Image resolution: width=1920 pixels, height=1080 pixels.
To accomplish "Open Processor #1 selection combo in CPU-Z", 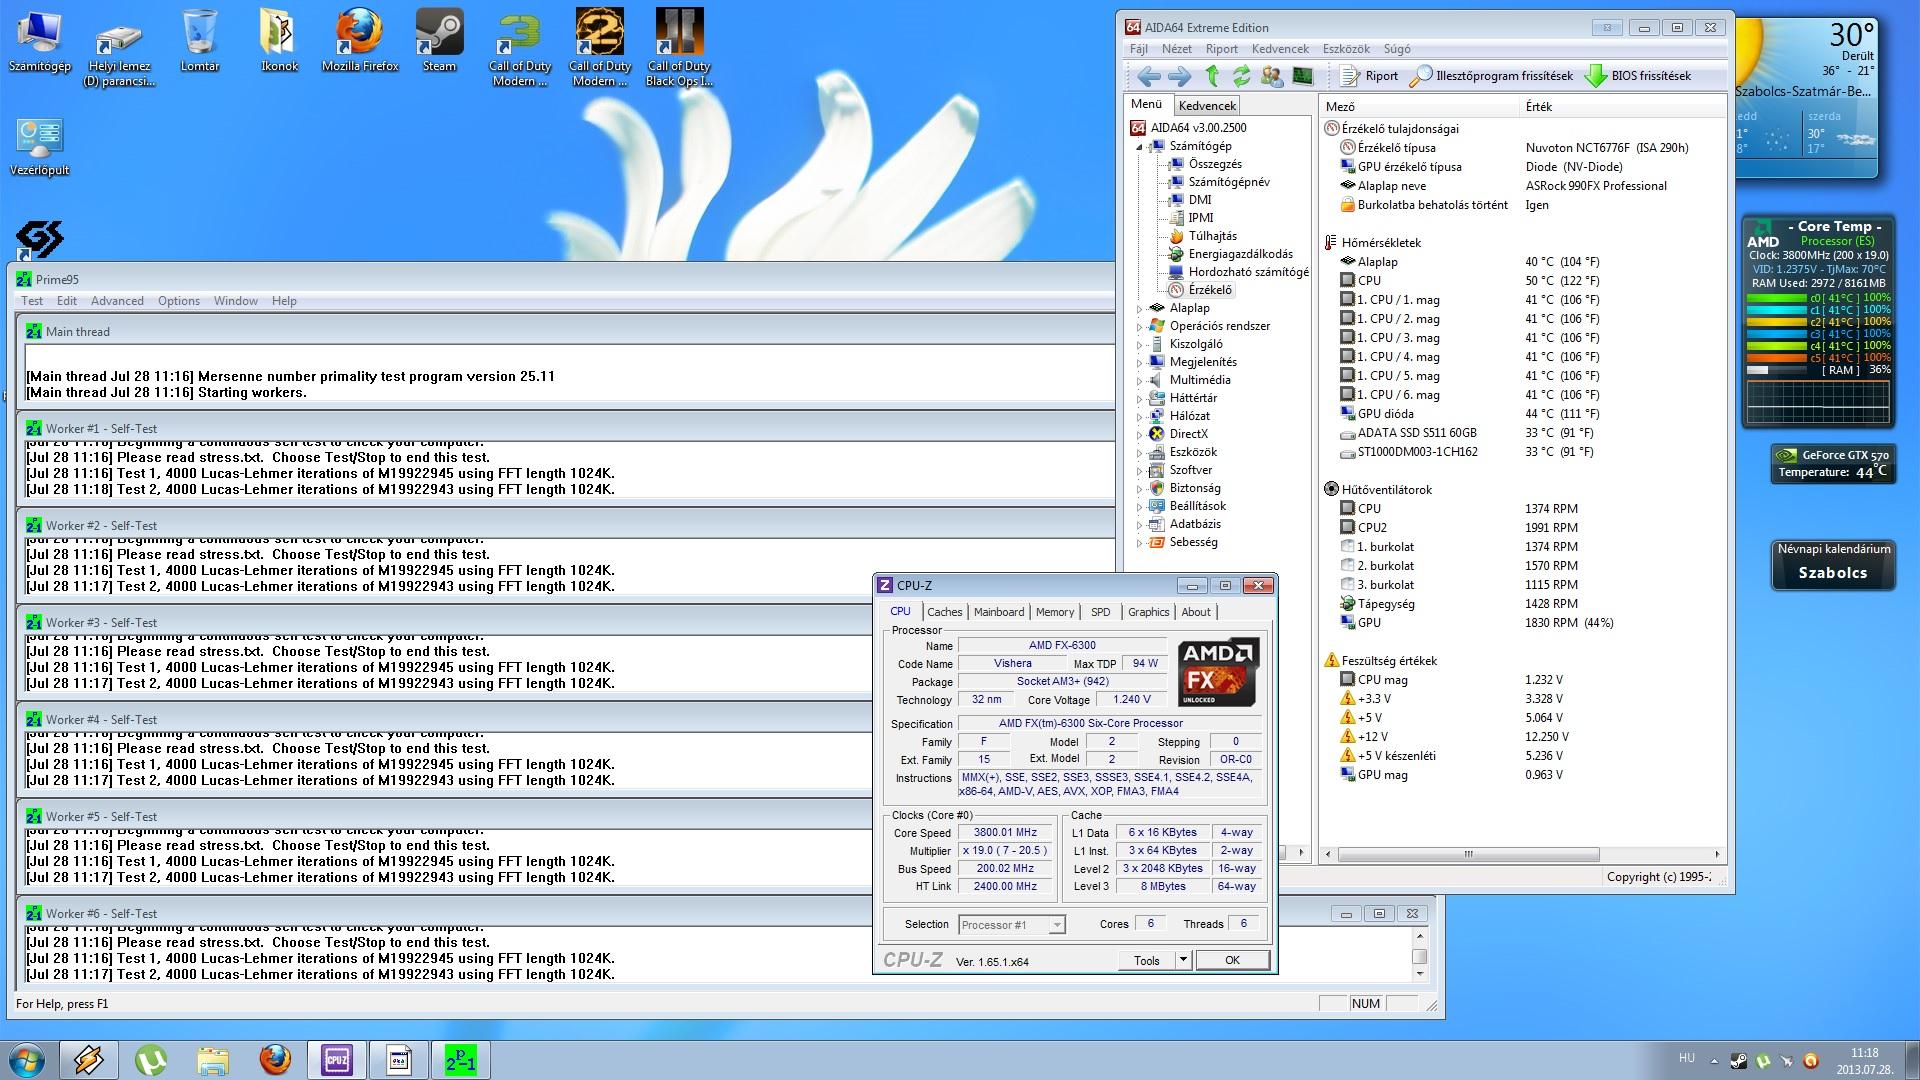I will click(x=1011, y=925).
